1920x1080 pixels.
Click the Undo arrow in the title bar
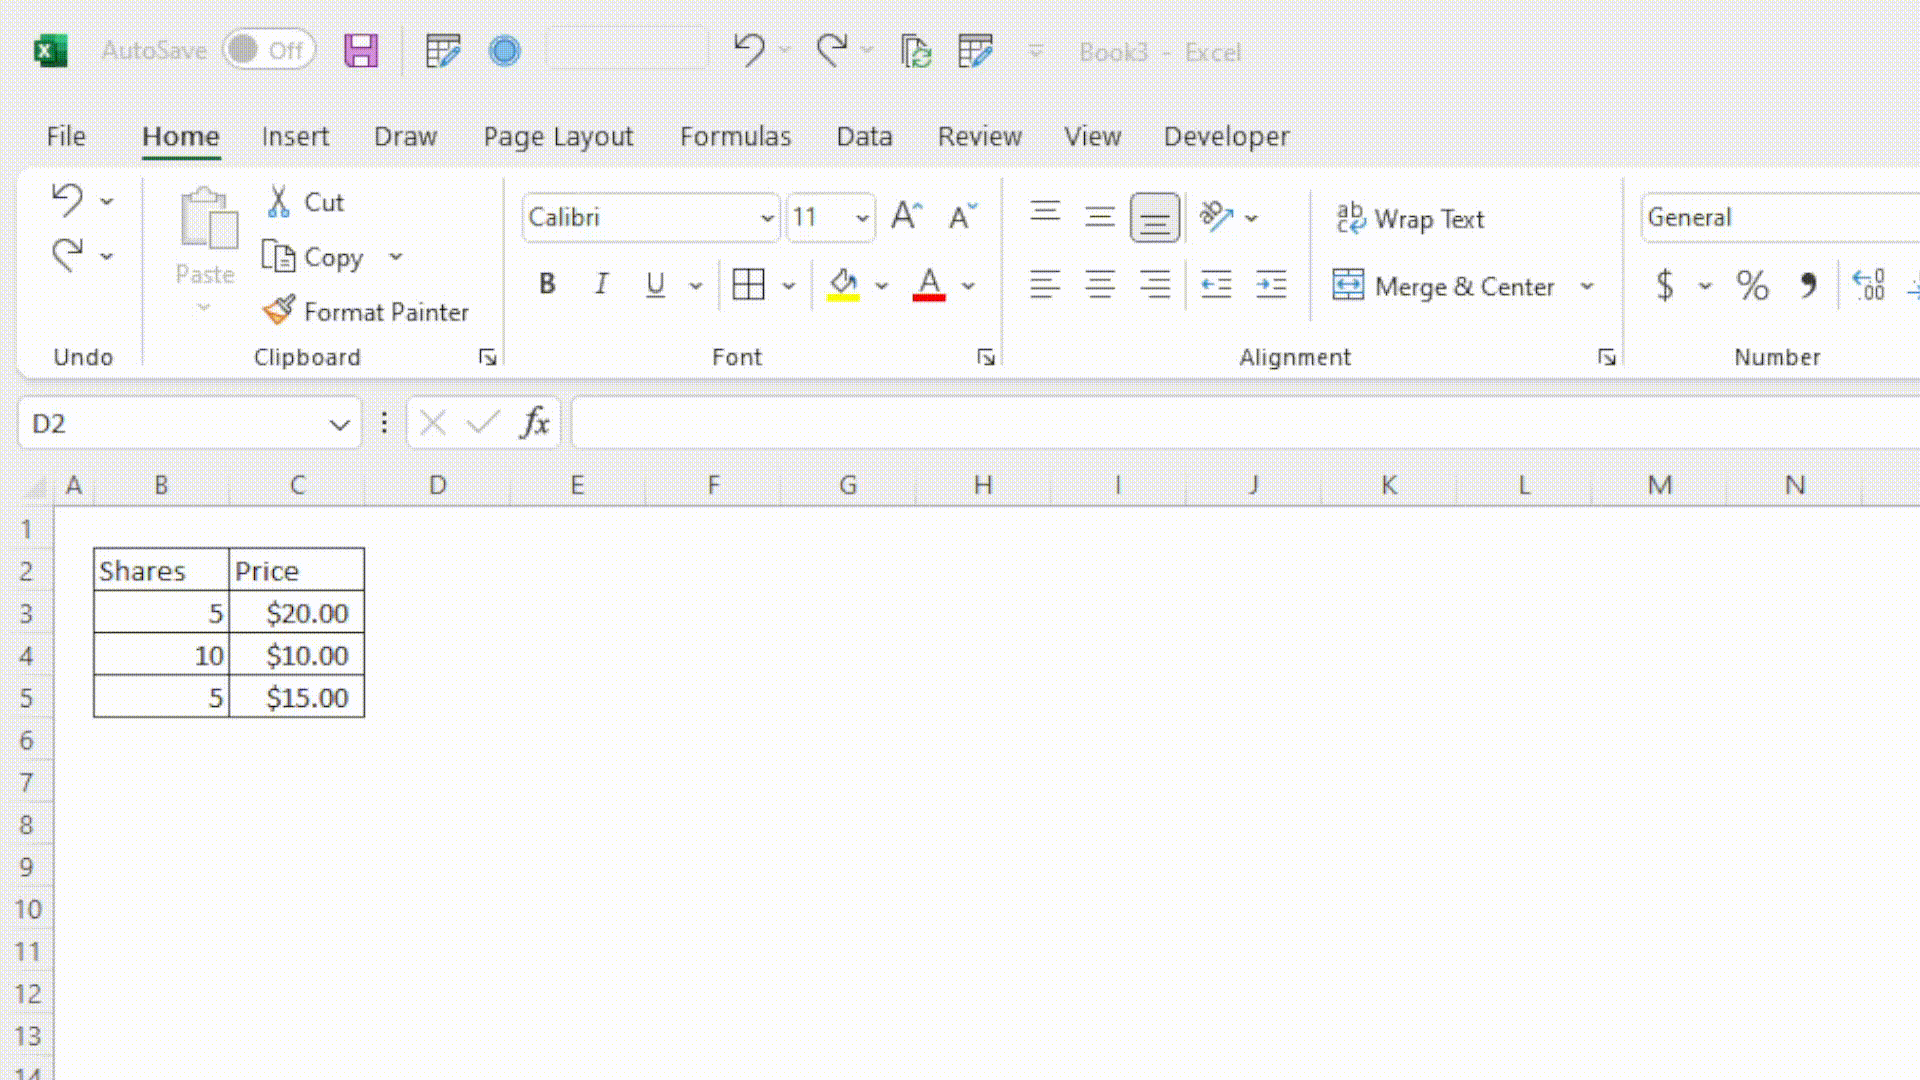[749, 50]
